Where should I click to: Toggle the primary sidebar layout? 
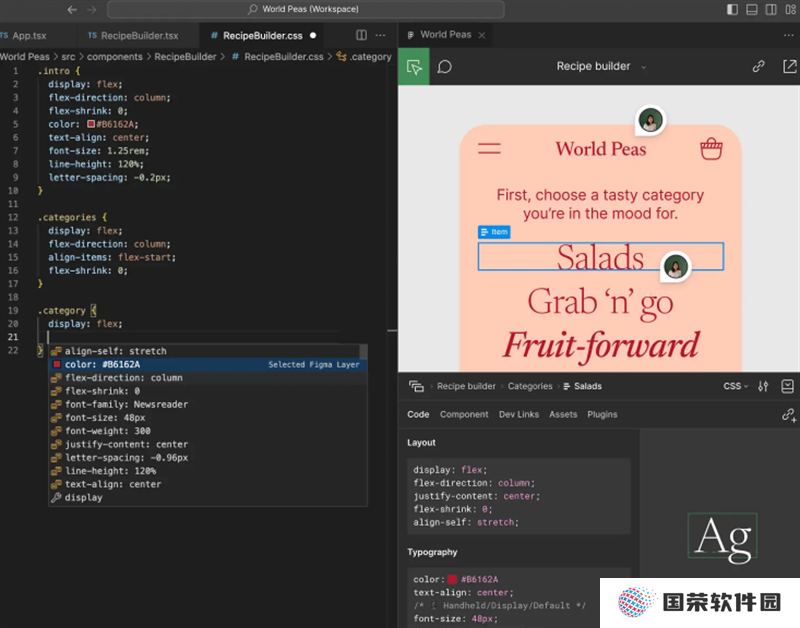[732, 9]
